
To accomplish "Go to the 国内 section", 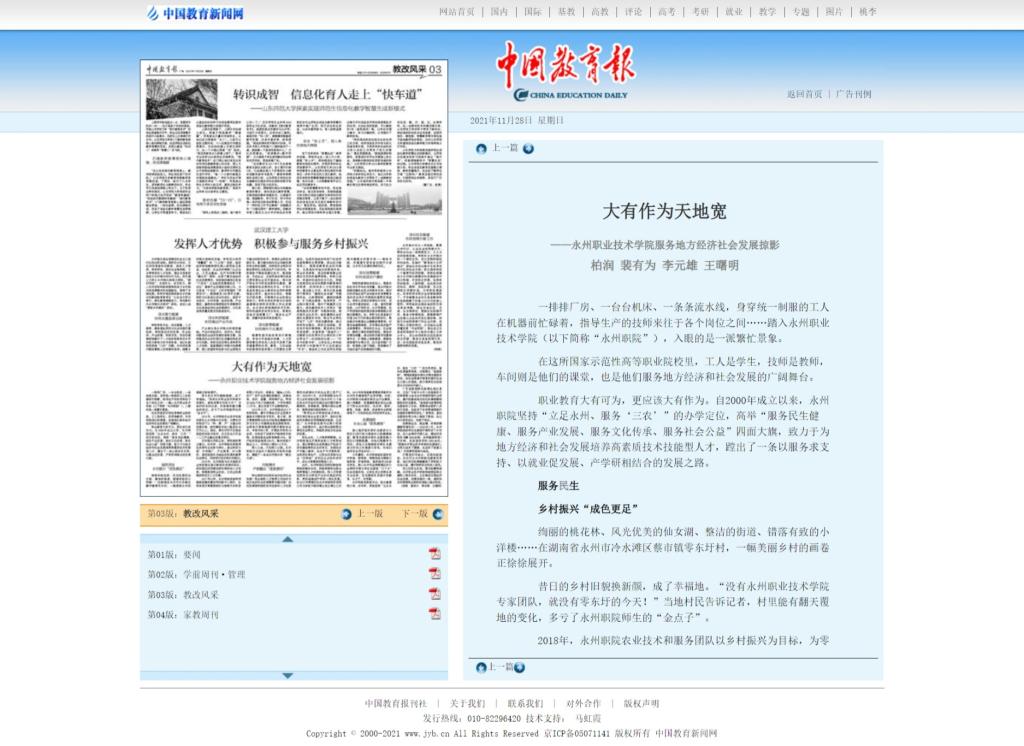I will click(499, 12).
